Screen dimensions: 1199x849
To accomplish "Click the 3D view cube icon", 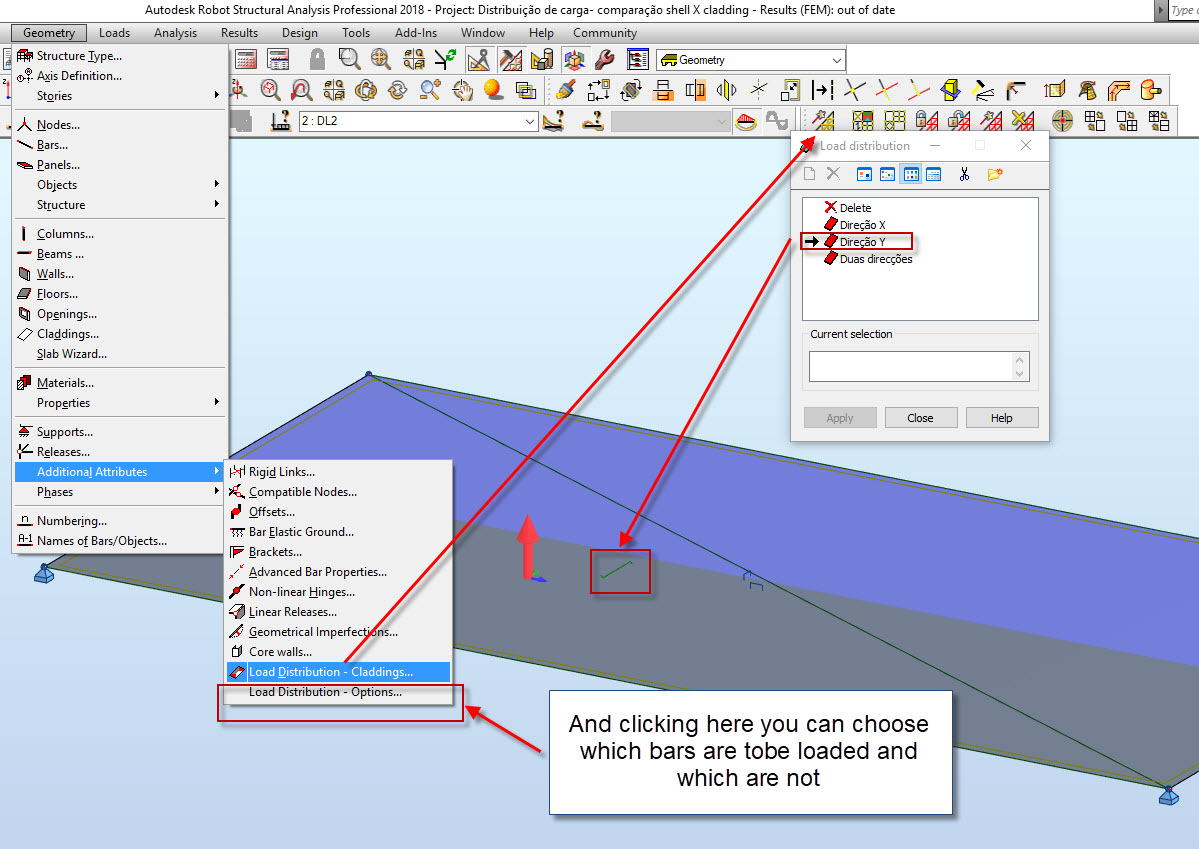I will click(574, 60).
